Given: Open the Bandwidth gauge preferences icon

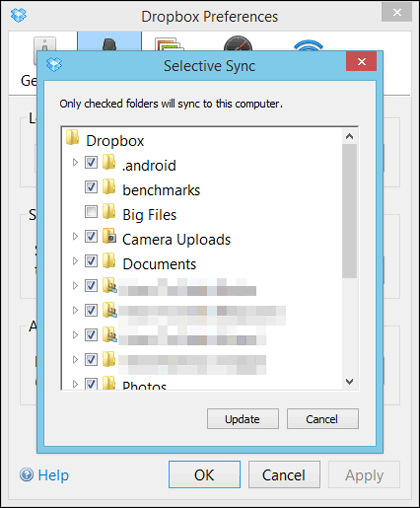Looking at the screenshot, I should coord(238,43).
